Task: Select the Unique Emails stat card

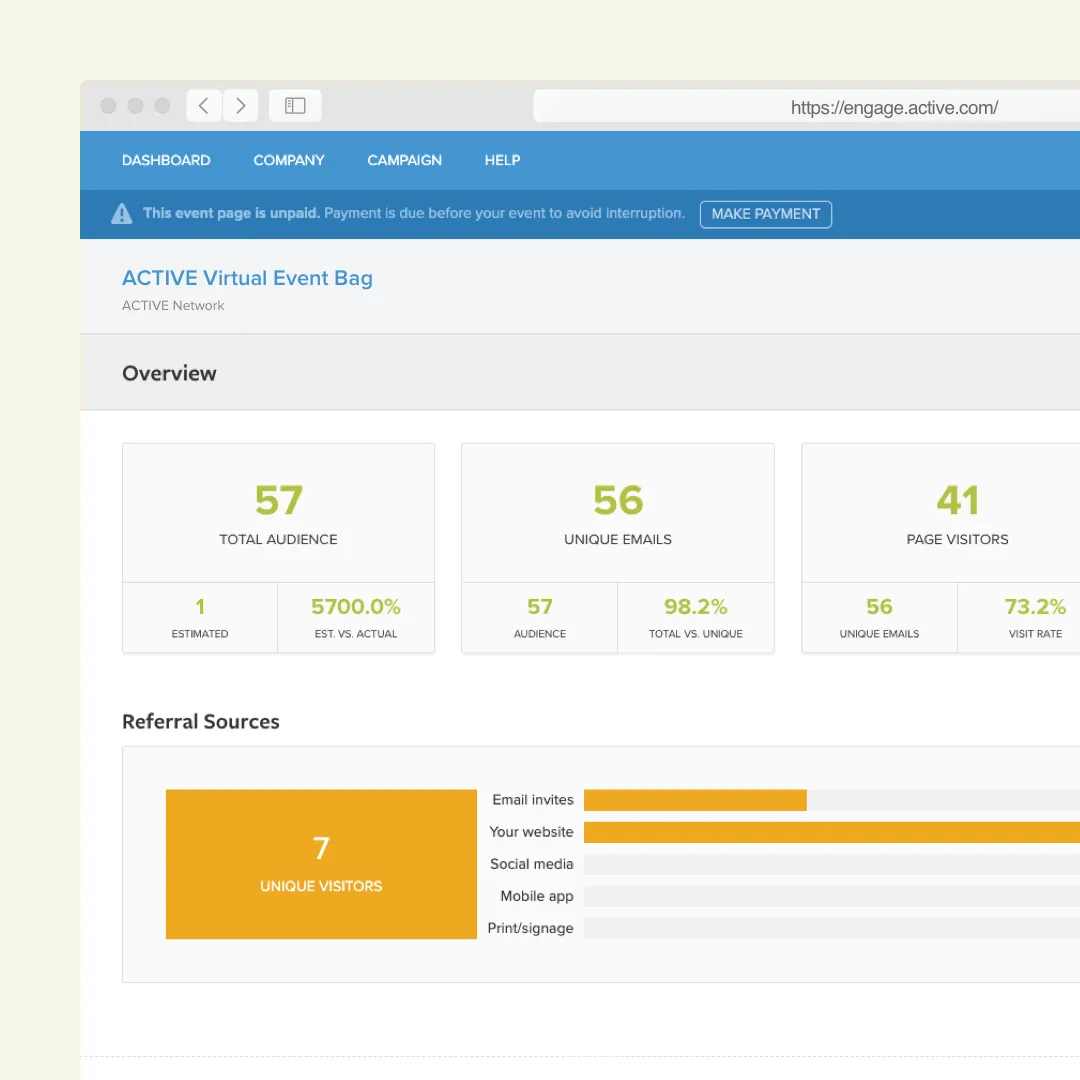Action: (x=617, y=514)
